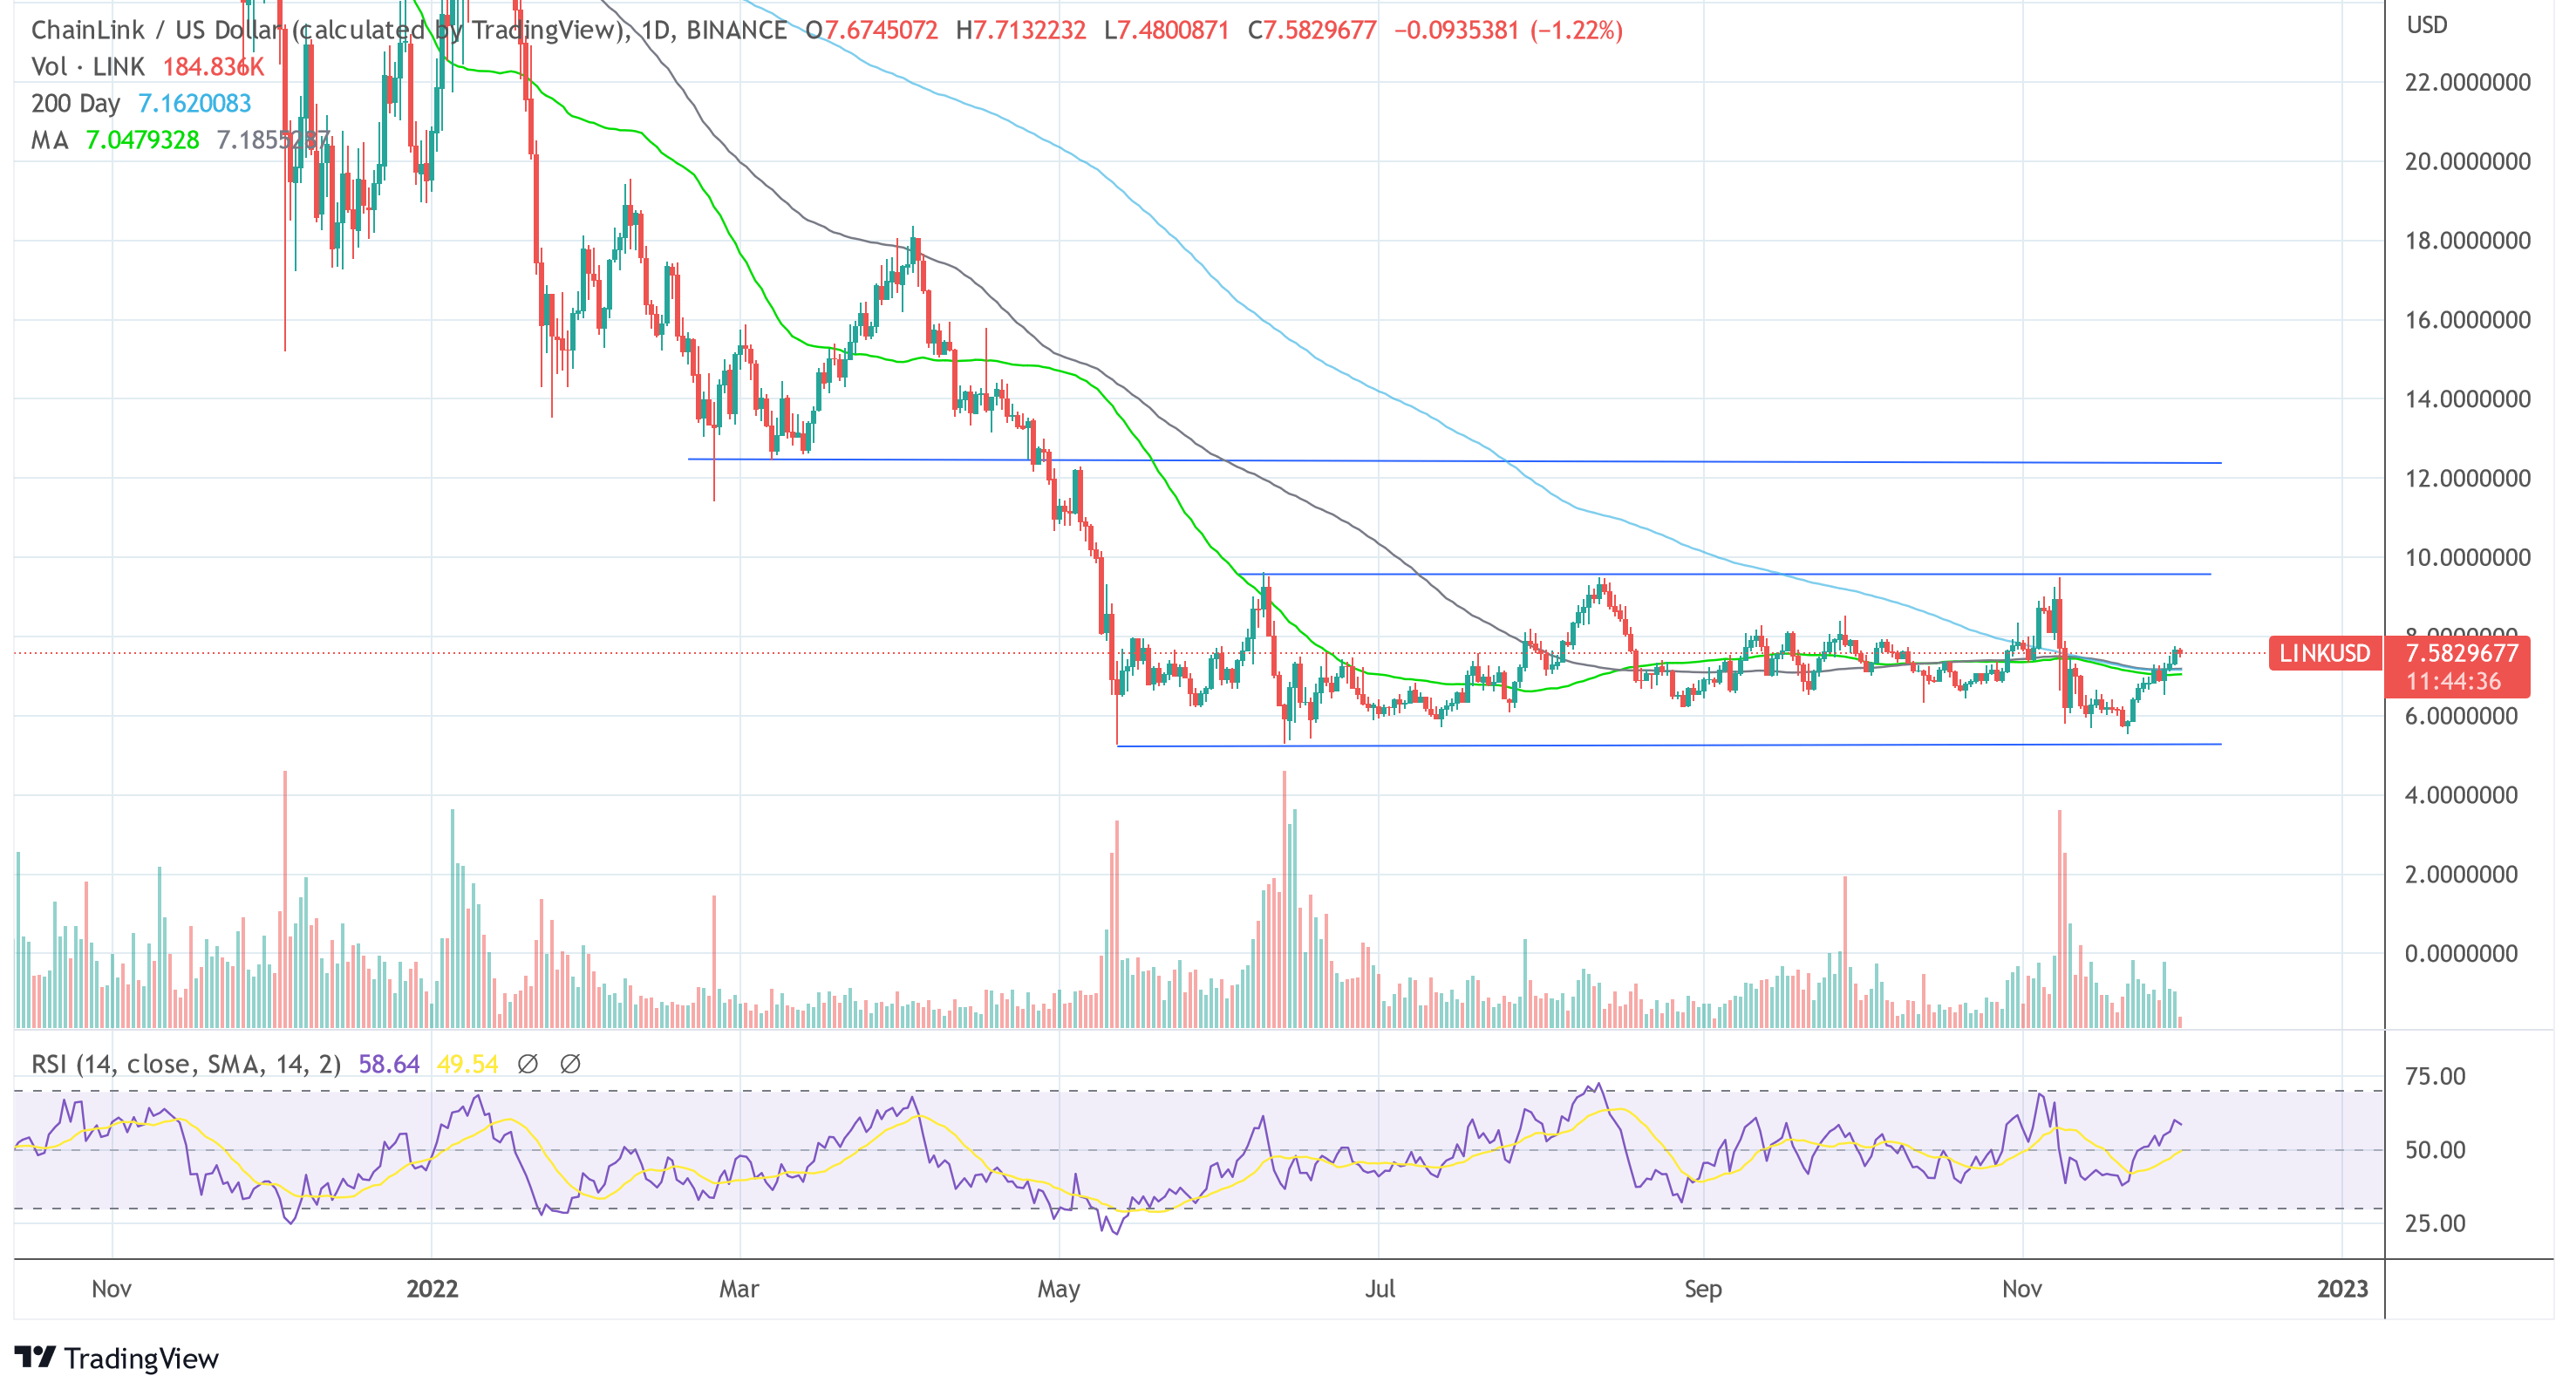Click the bar countdown timer 11:44:36
2576x1396 pixels.
tap(2453, 682)
